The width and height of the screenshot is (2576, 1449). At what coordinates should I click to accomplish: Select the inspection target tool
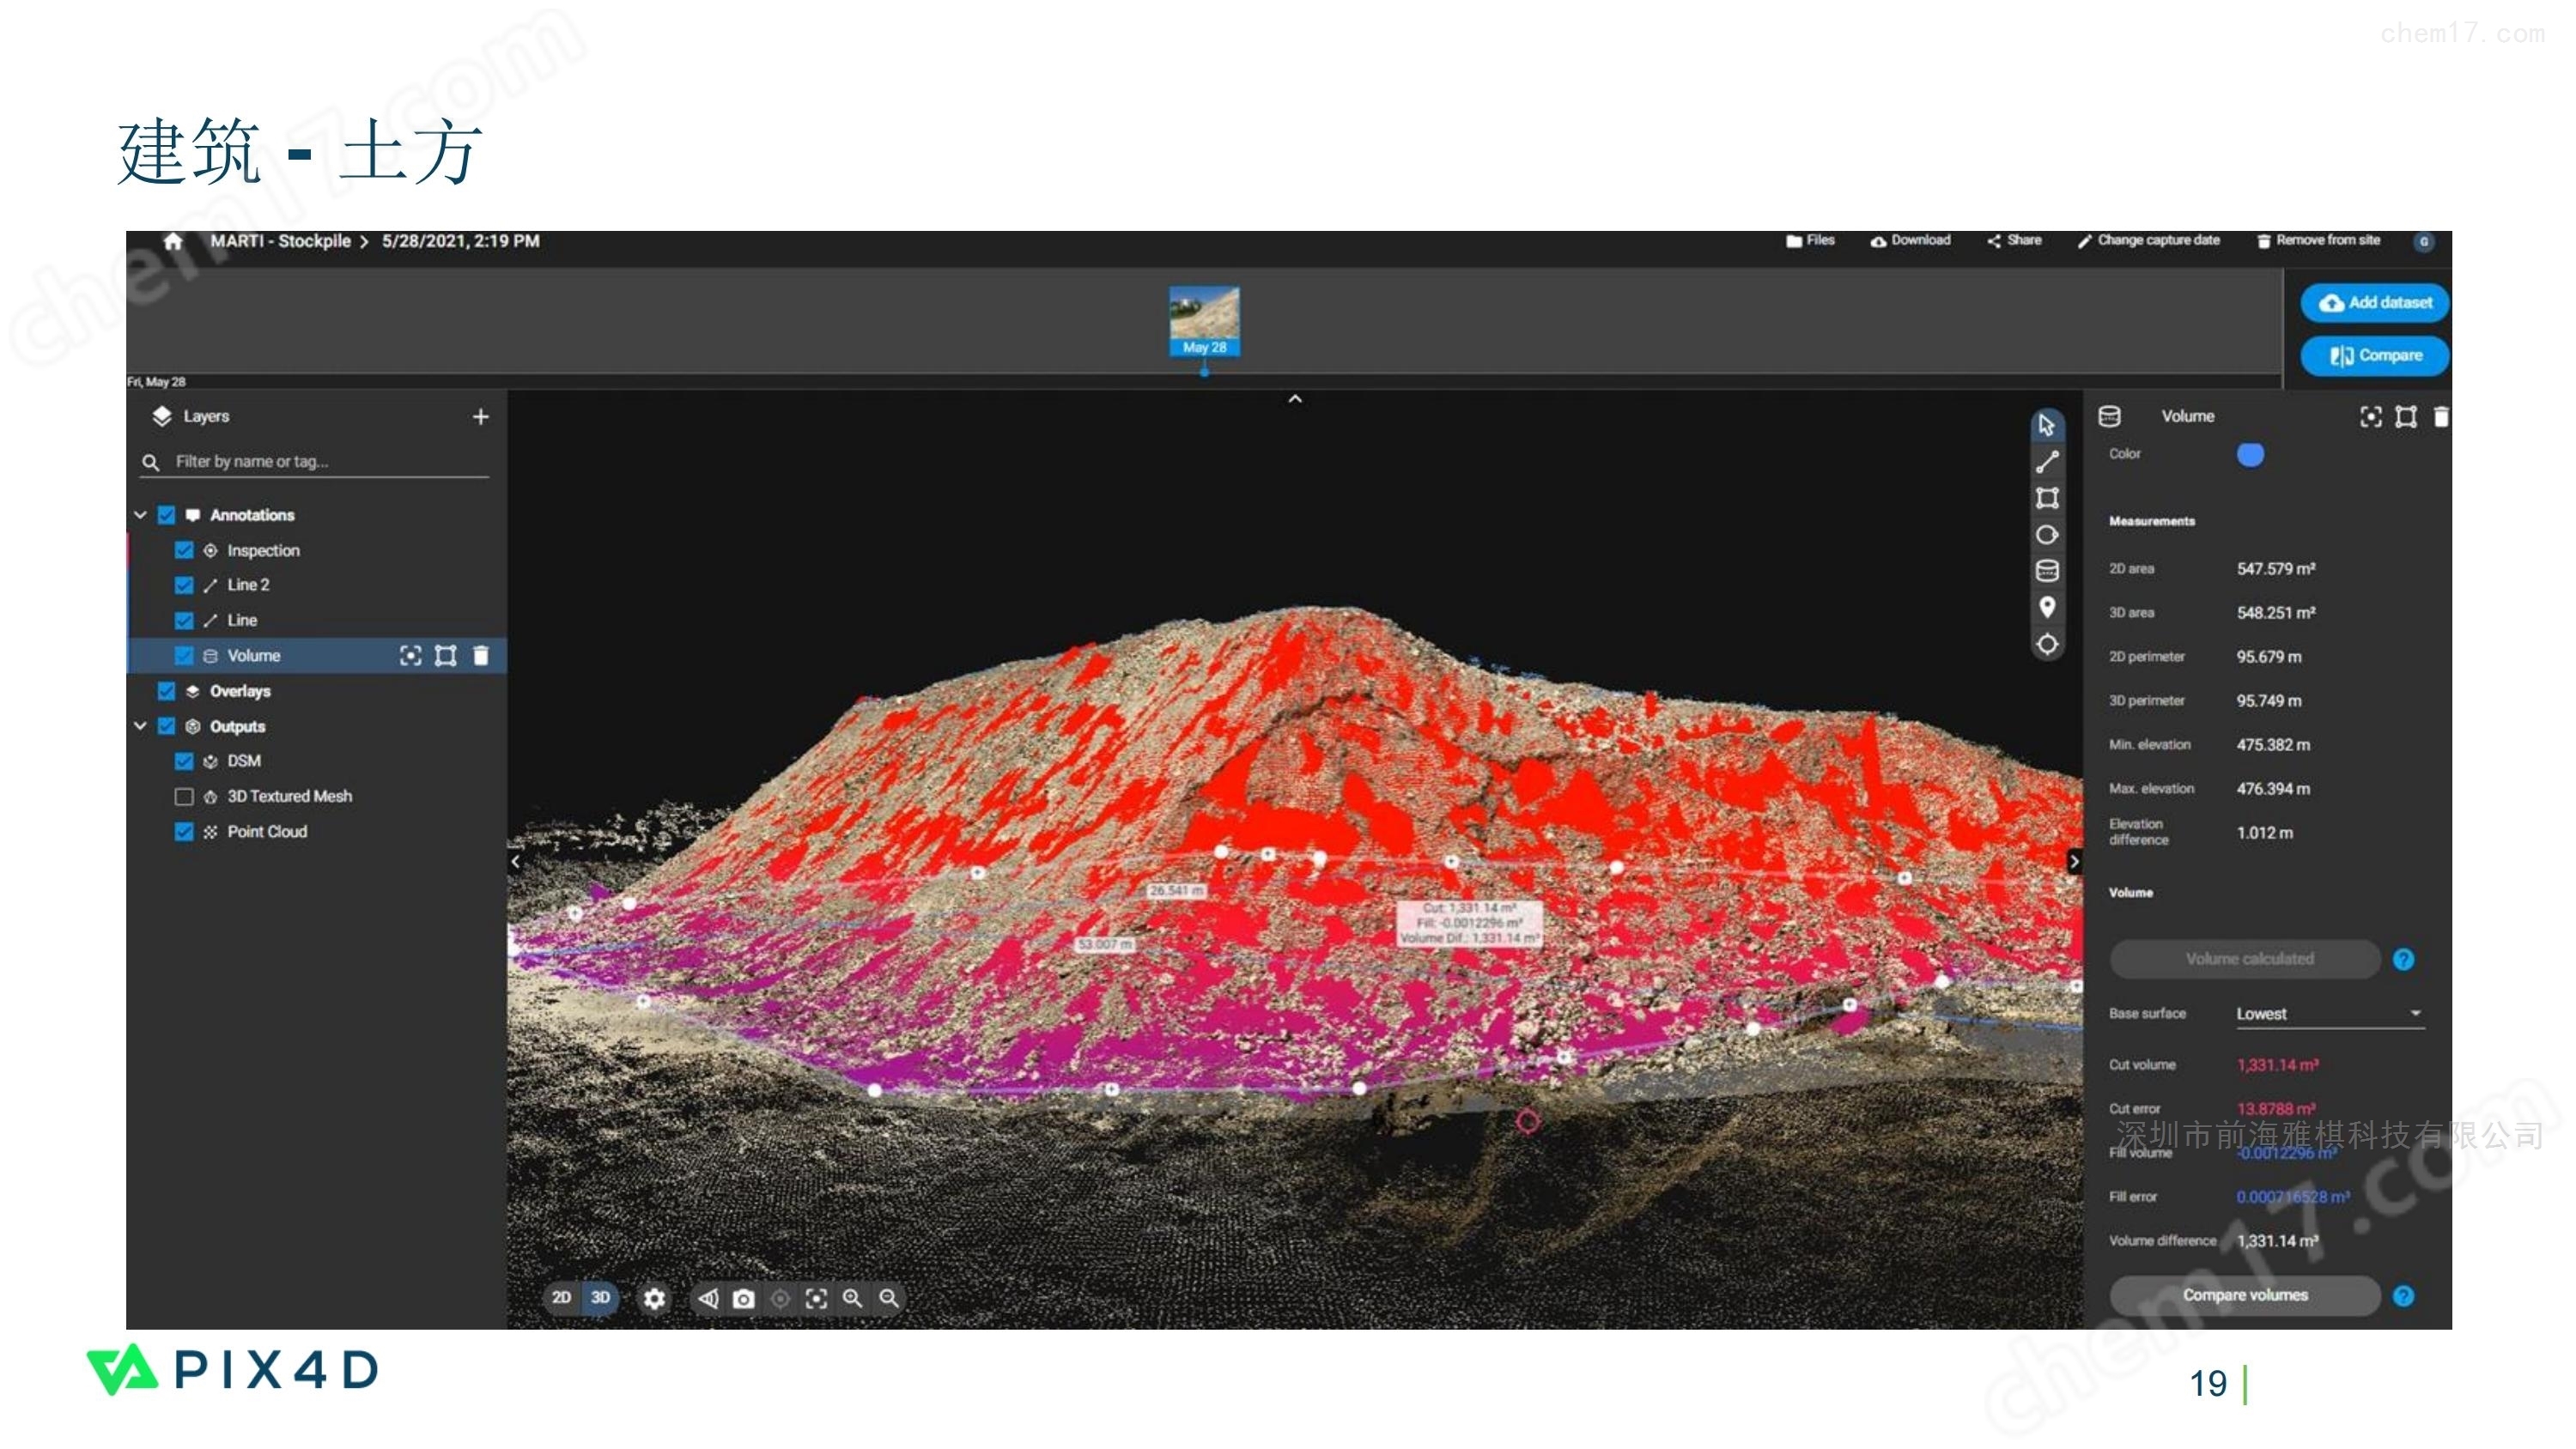(2047, 644)
